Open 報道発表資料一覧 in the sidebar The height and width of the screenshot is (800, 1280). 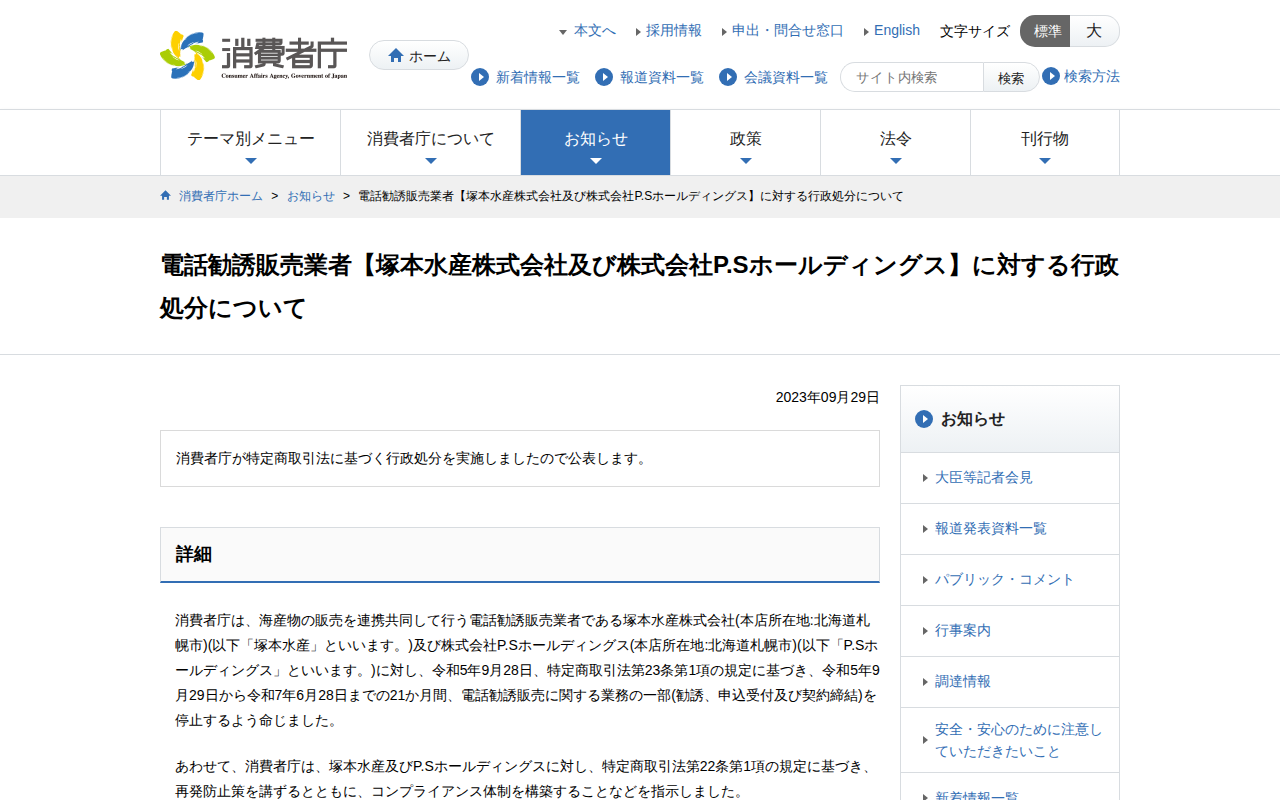point(1010,529)
